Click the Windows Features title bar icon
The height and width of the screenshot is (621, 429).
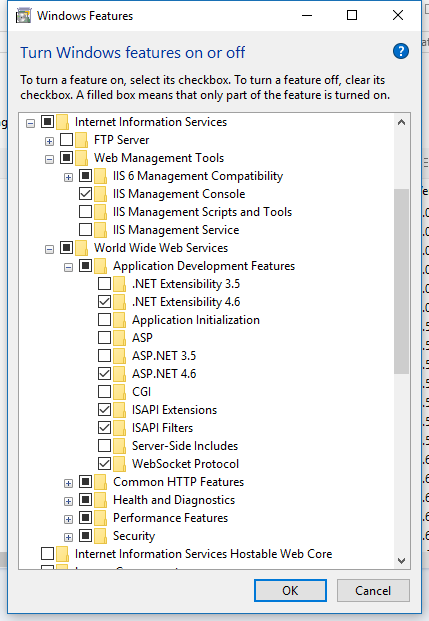(x=23, y=16)
